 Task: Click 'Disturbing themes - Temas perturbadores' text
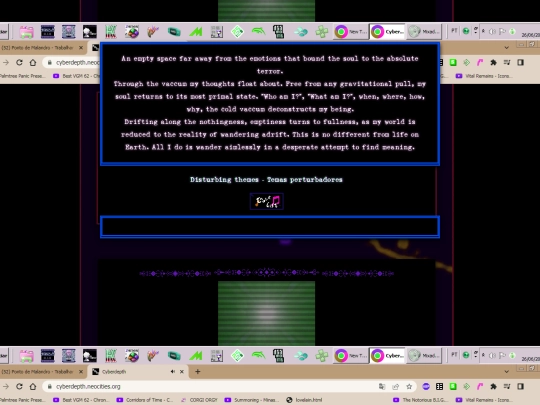pos(266,179)
